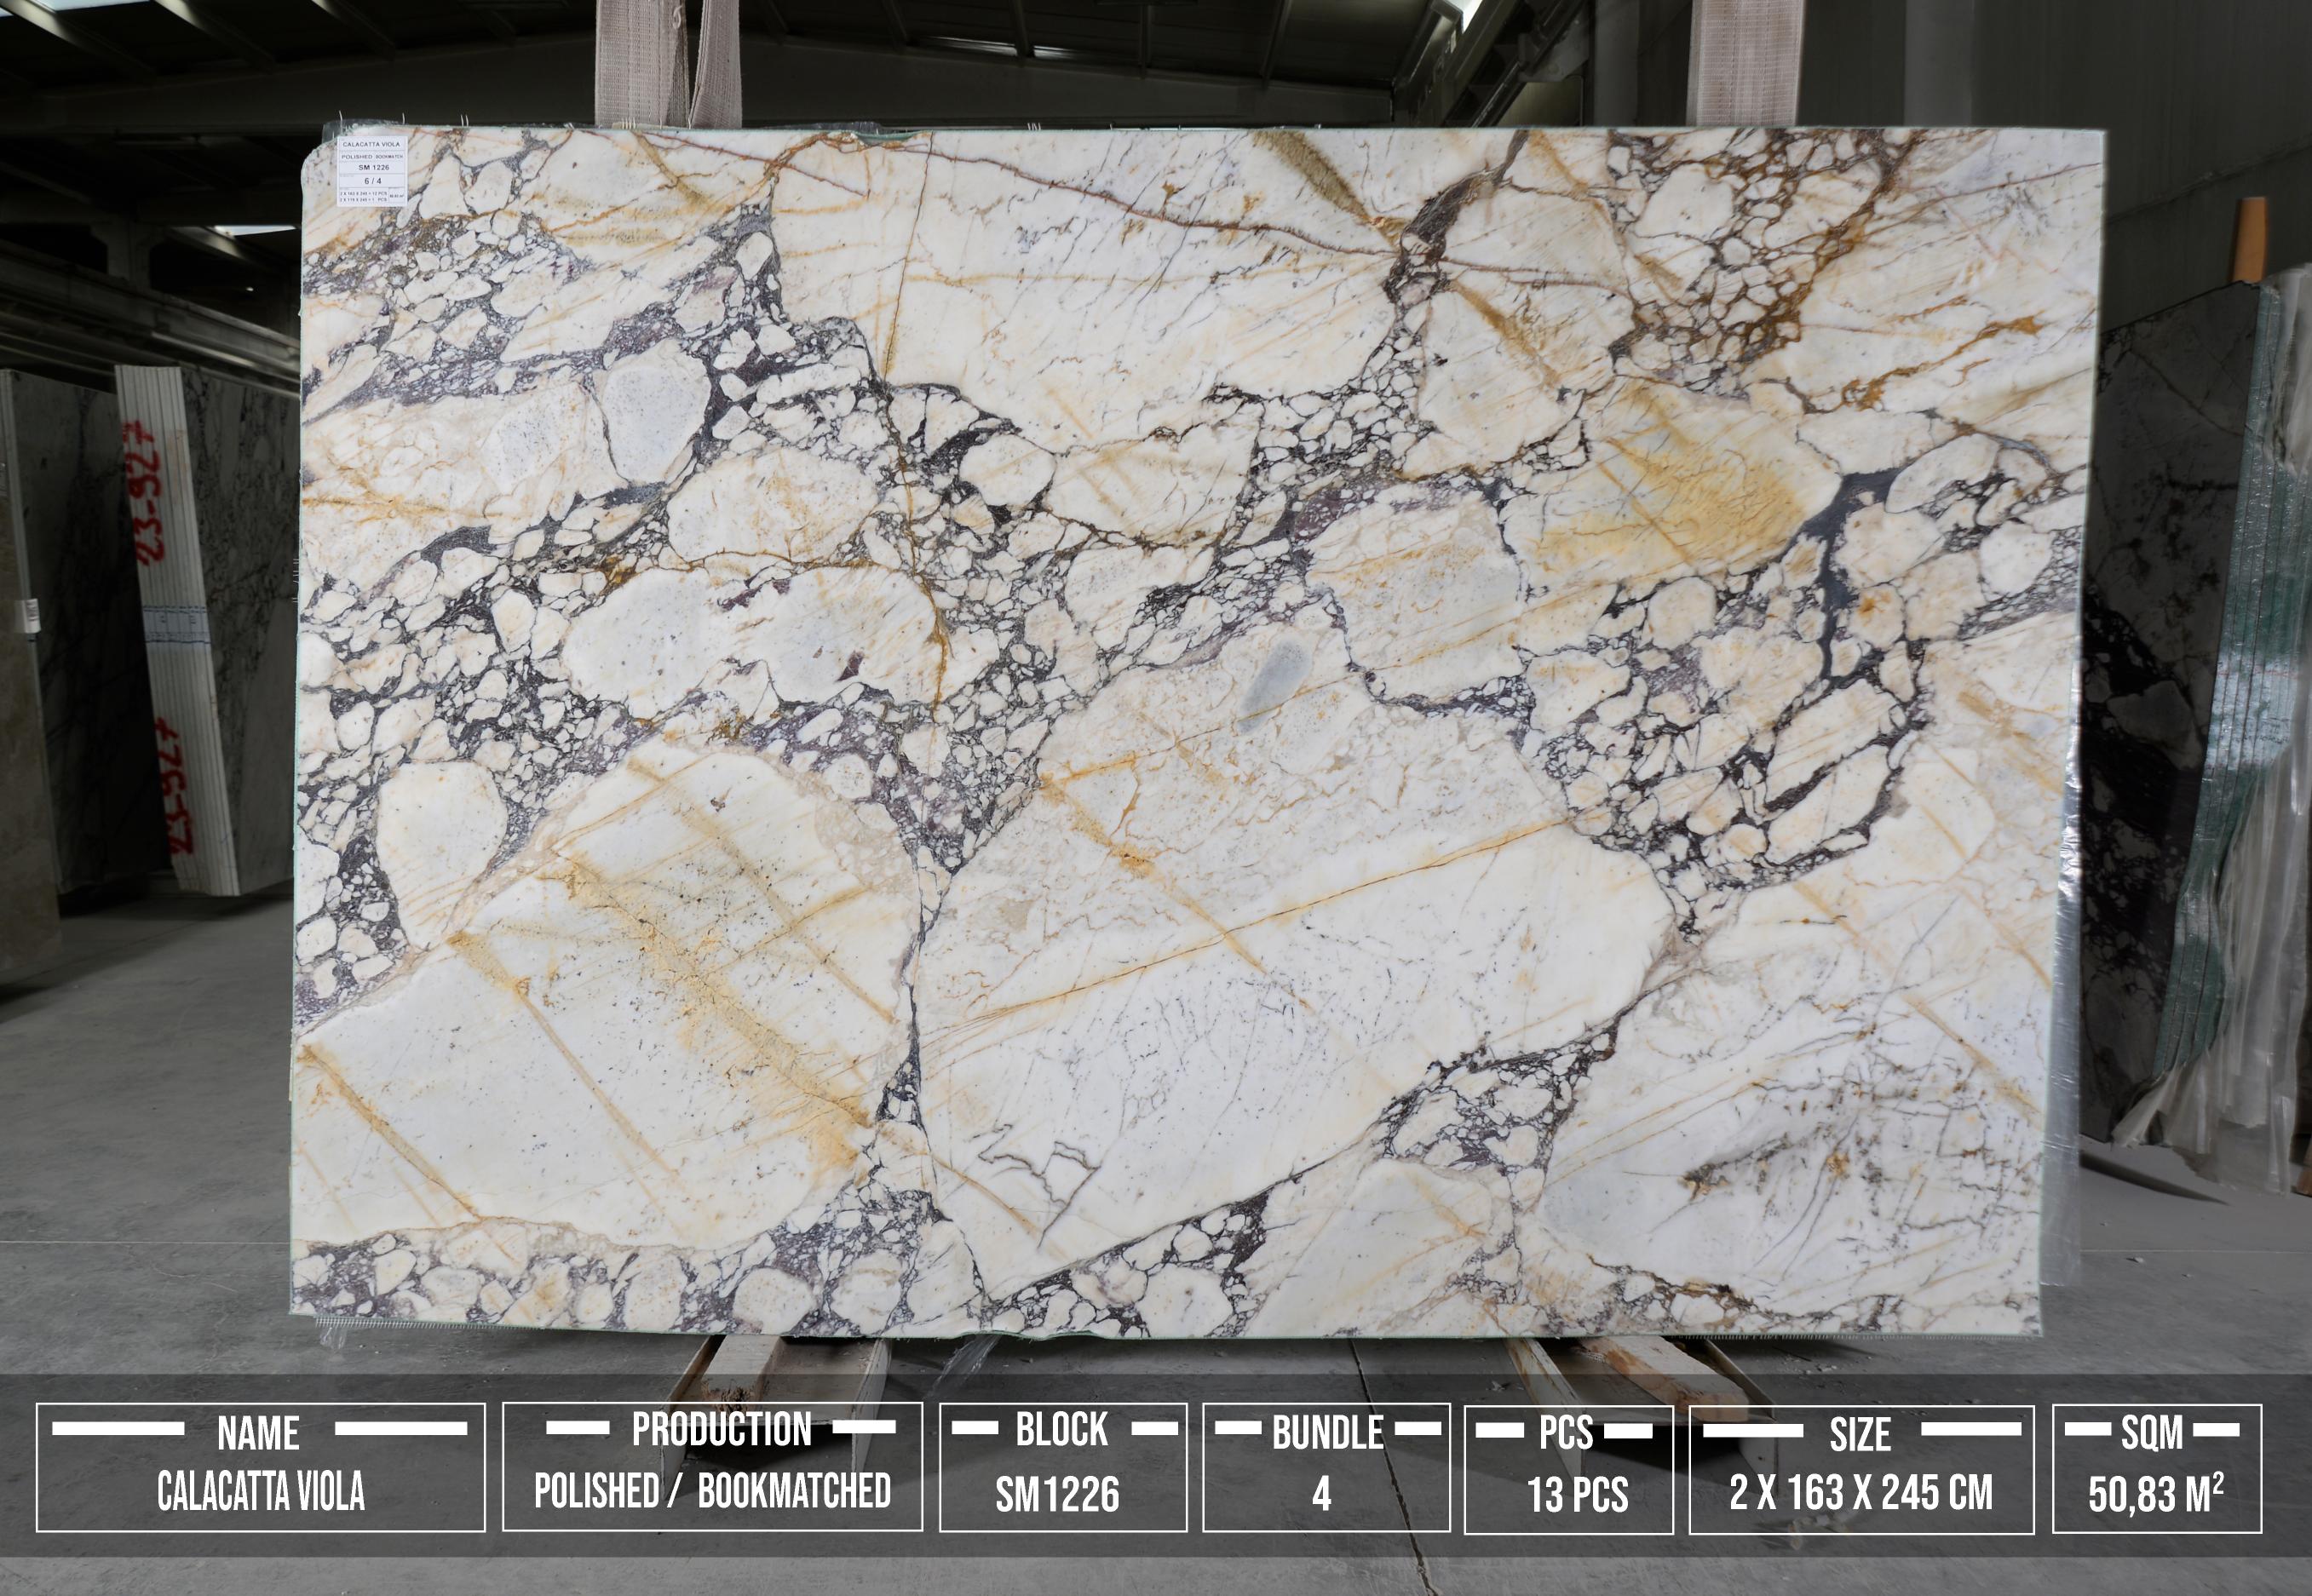Screen dimensions: 2312x1596
Task: Click the BUNDLE header label
Action: coord(1327,1433)
